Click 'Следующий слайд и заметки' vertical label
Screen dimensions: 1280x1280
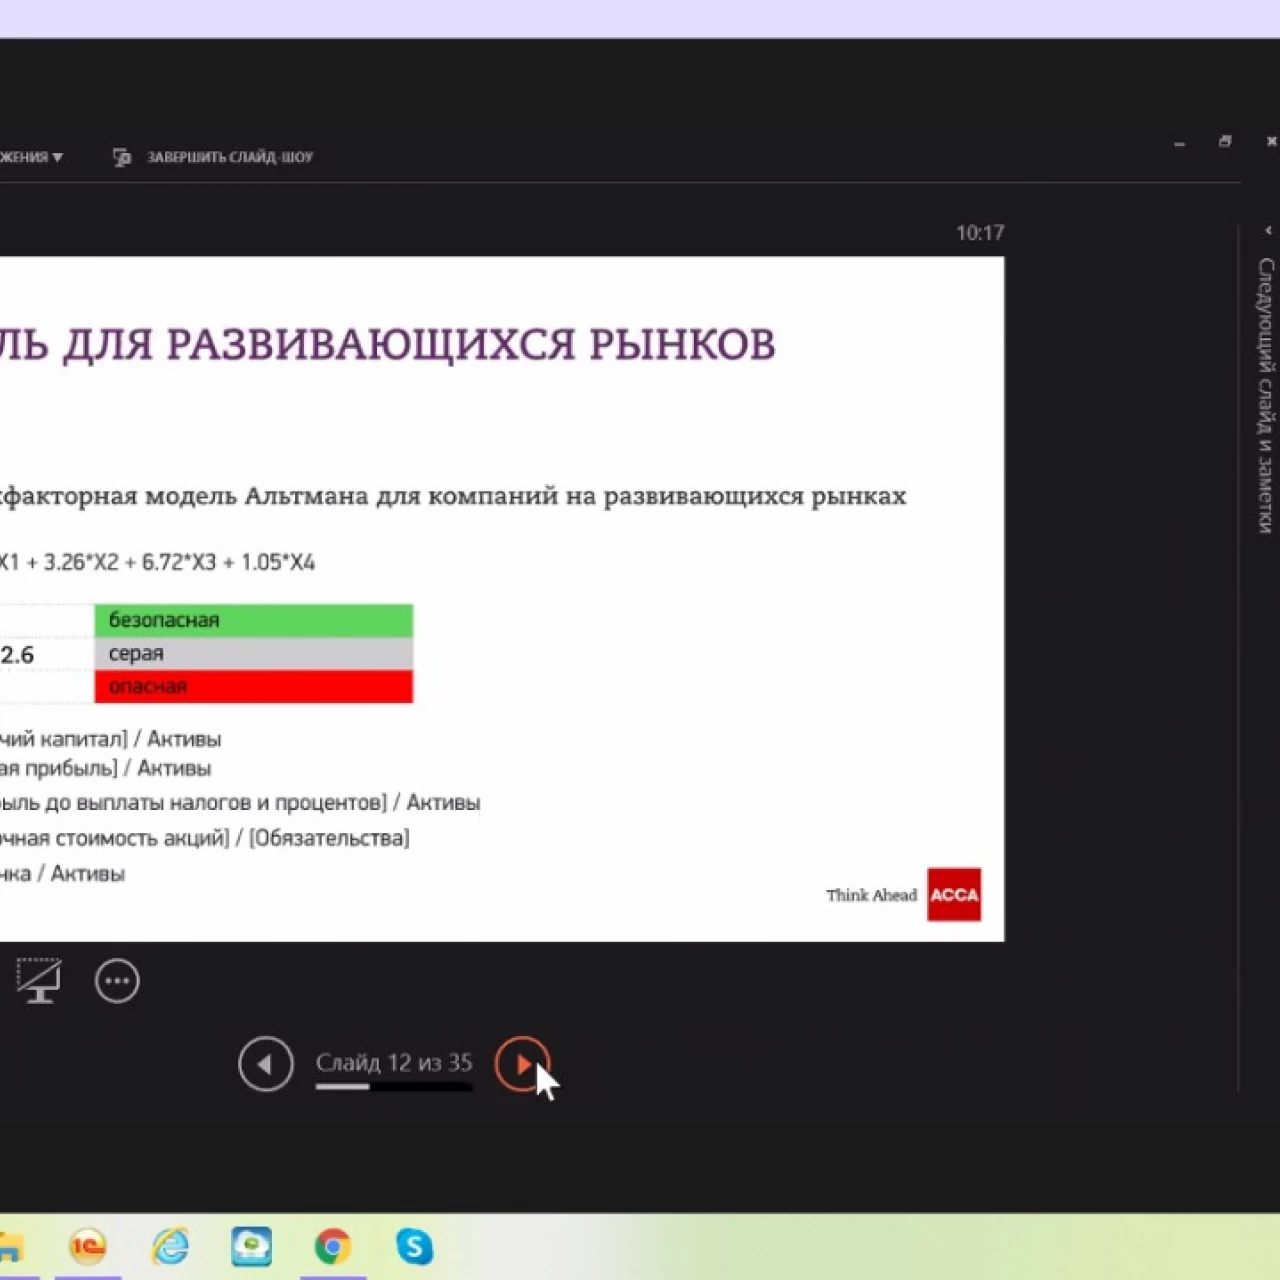point(1266,395)
